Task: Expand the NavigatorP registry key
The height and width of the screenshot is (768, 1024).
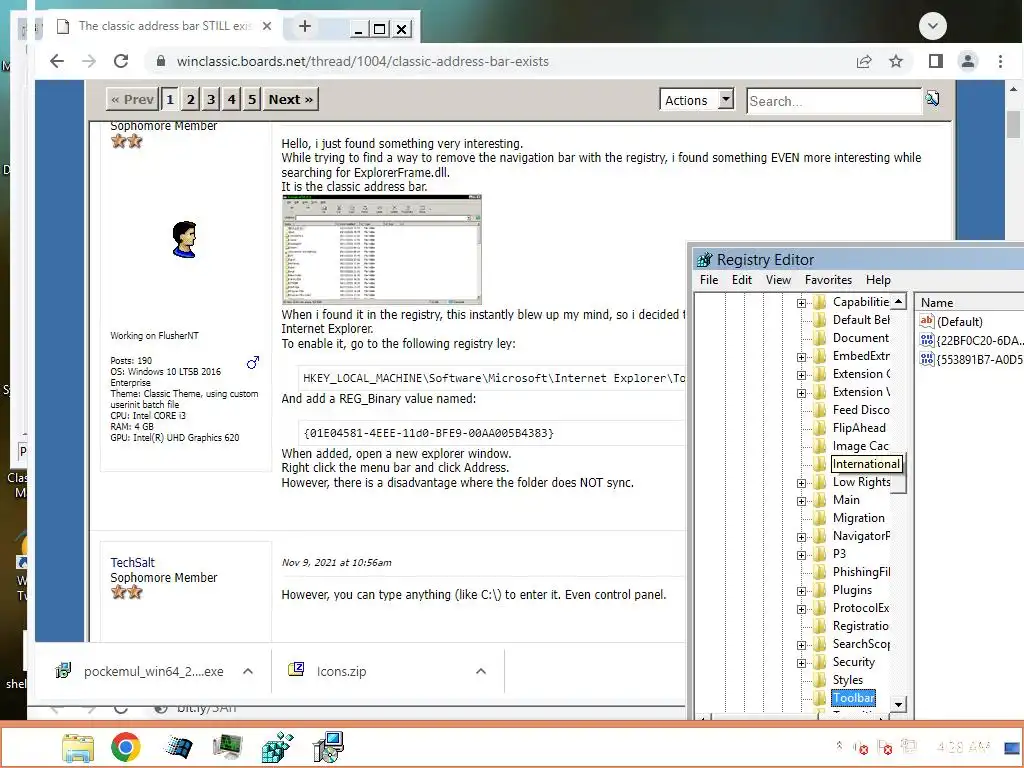Action: [x=801, y=537]
